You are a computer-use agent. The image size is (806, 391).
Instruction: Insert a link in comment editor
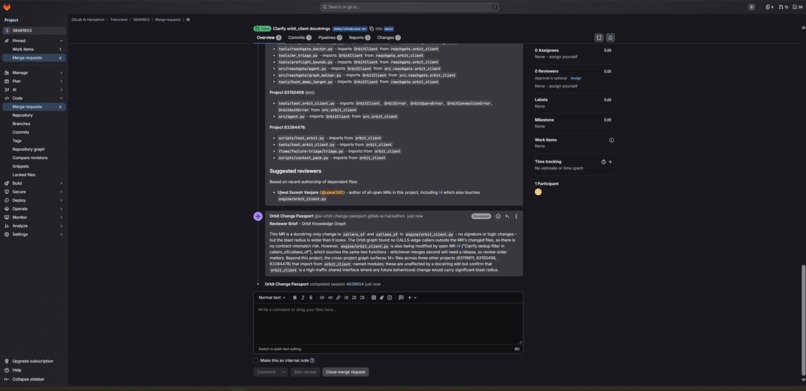coord(338,297)
